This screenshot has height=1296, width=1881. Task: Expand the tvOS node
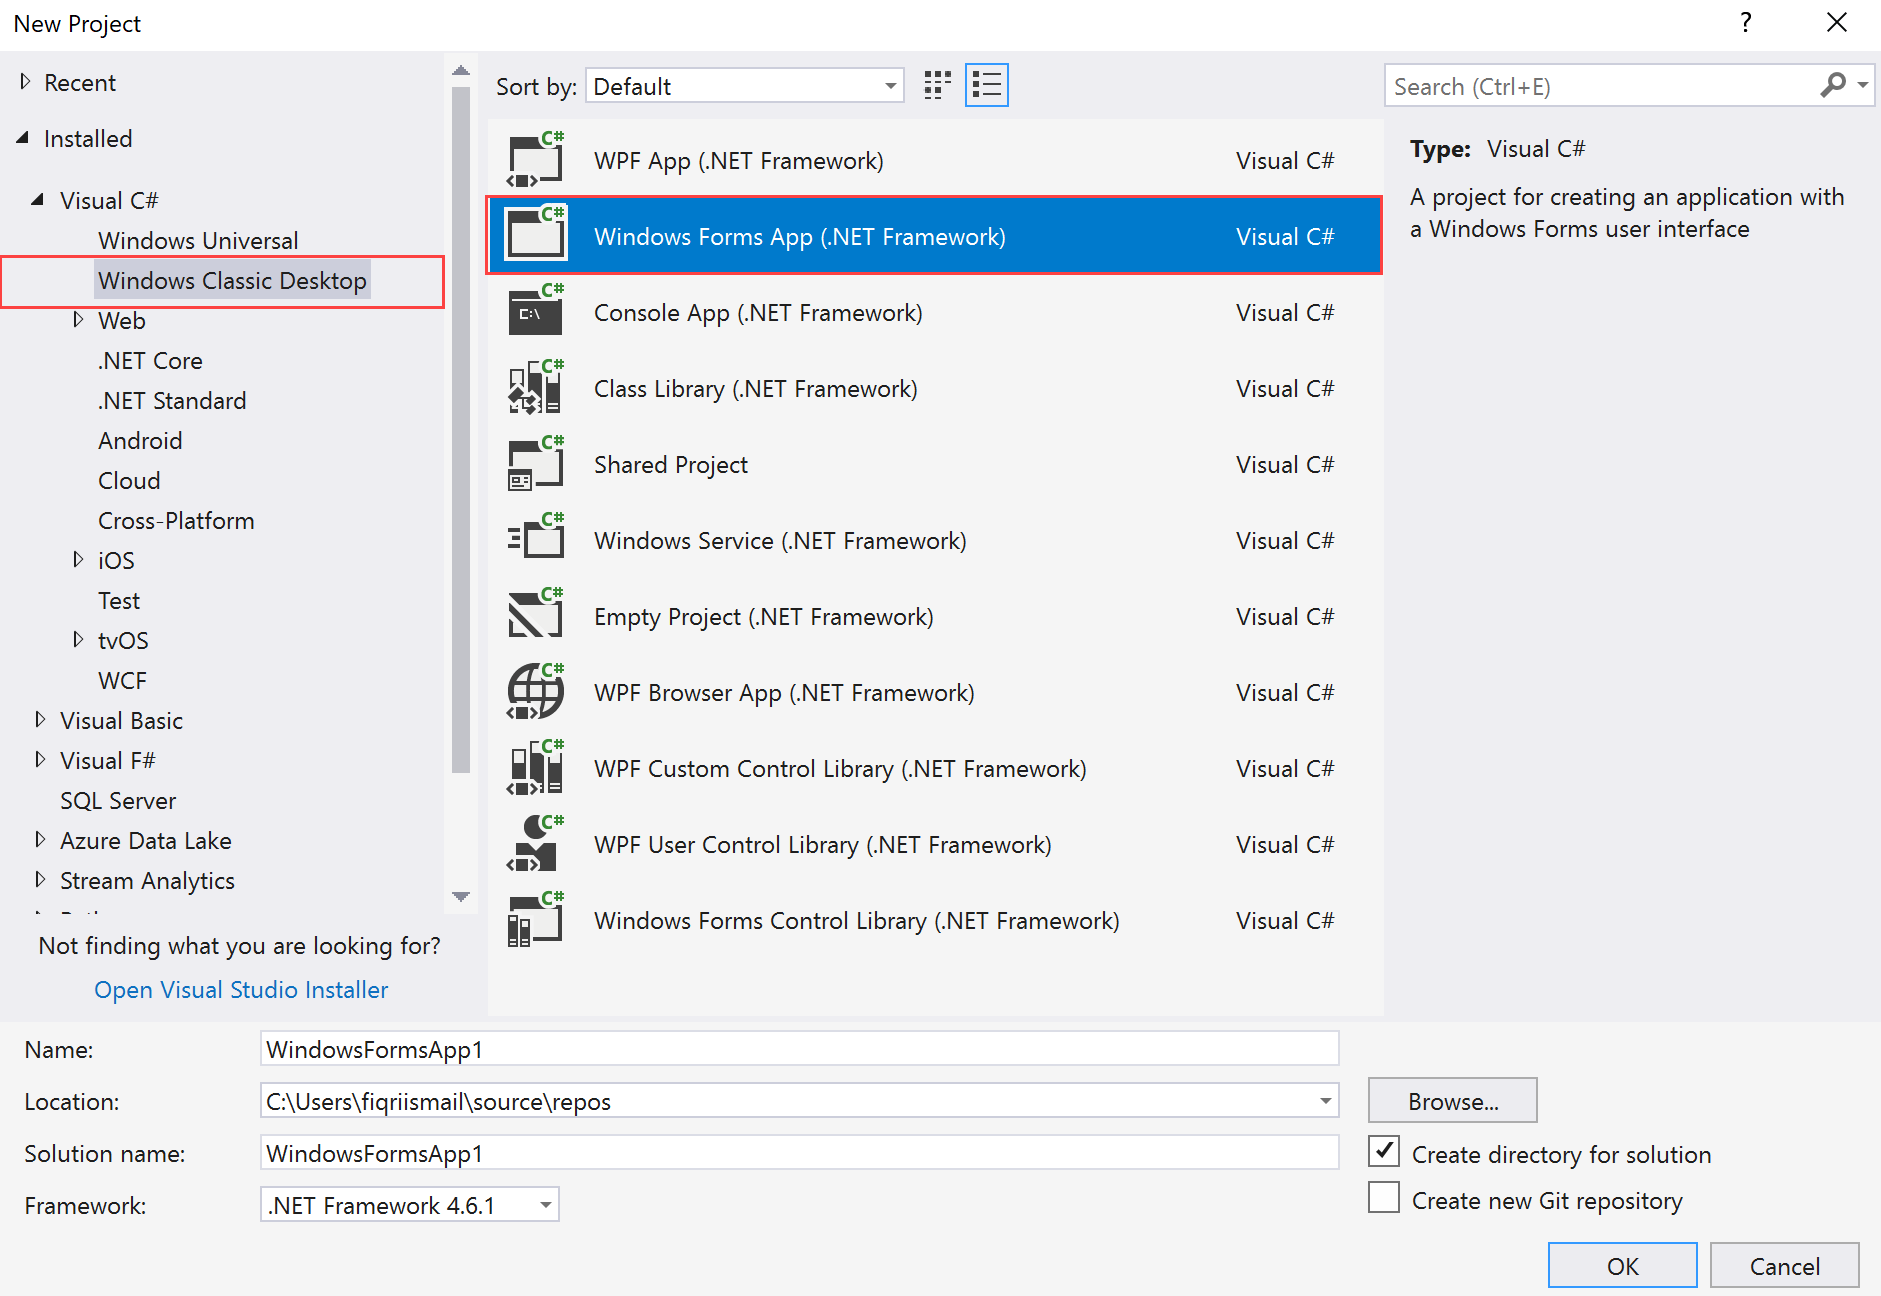pyautogui.click(x=78, y=640)
